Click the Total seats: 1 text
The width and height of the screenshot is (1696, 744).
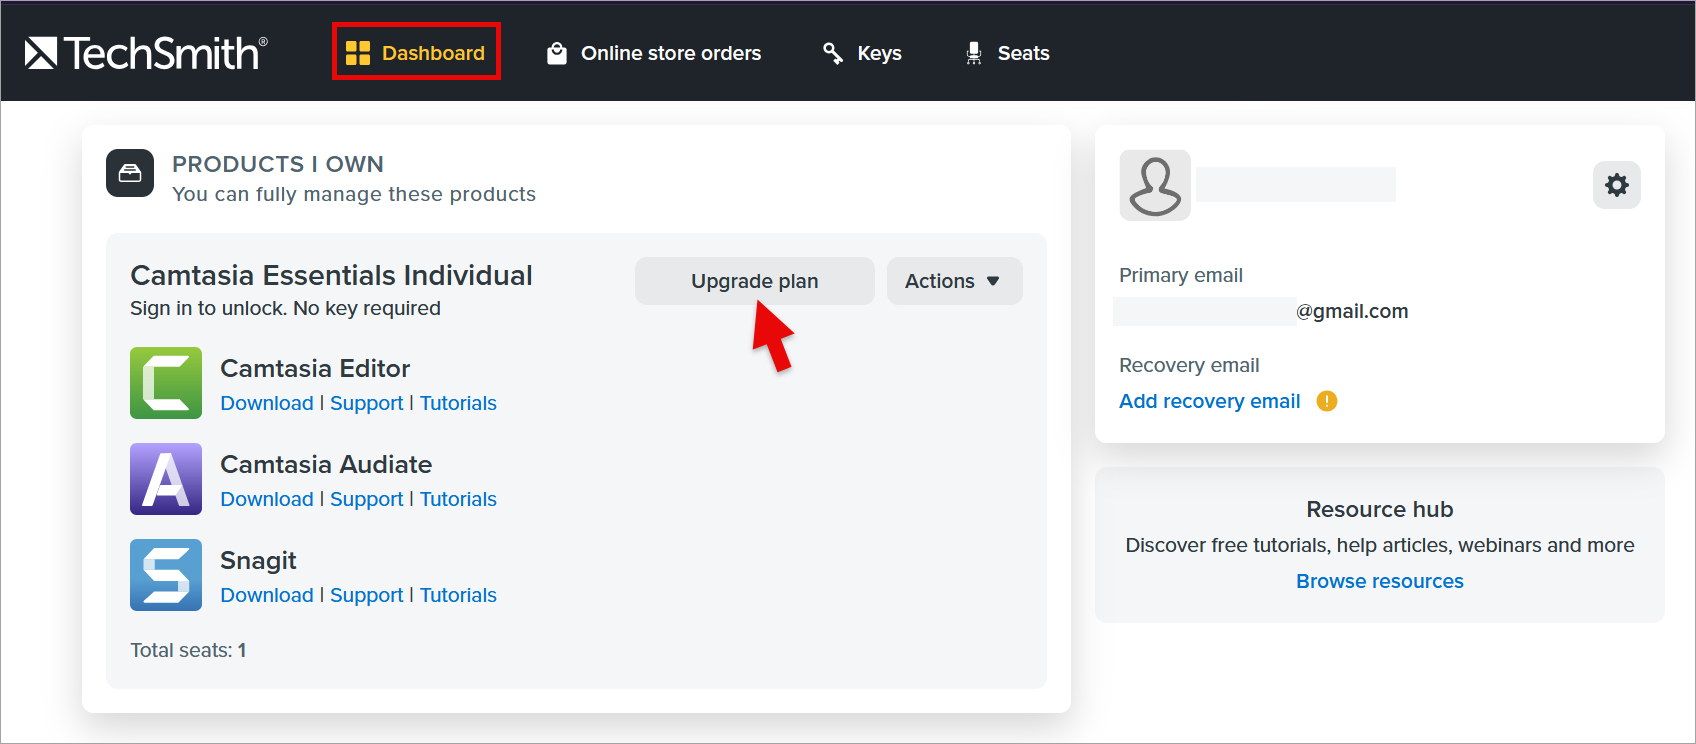coord(188,650)
